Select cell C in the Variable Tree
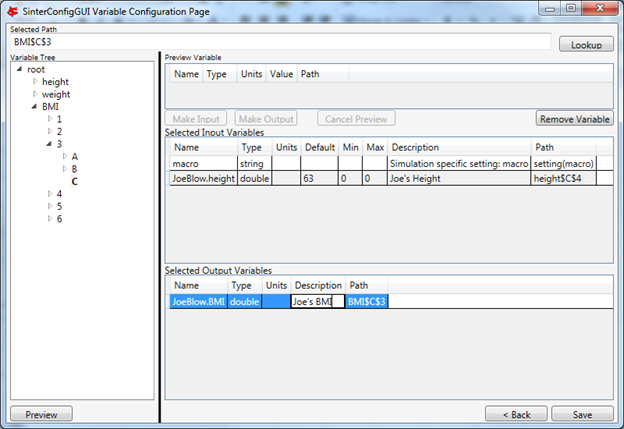The width and height of the screenshot is (624, 429). click(x=75, y=181)
